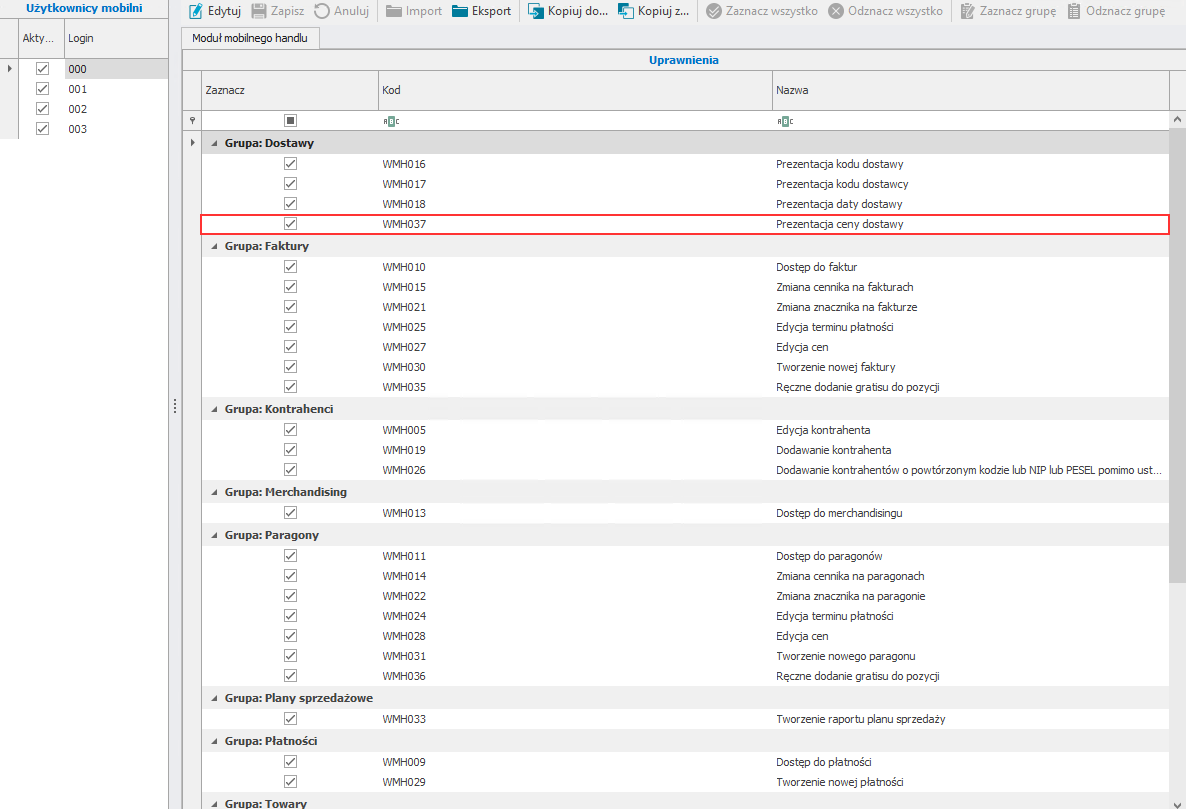Sort by the Nazwa column header
Screen dimensions: 1186x809
point(970,90)
